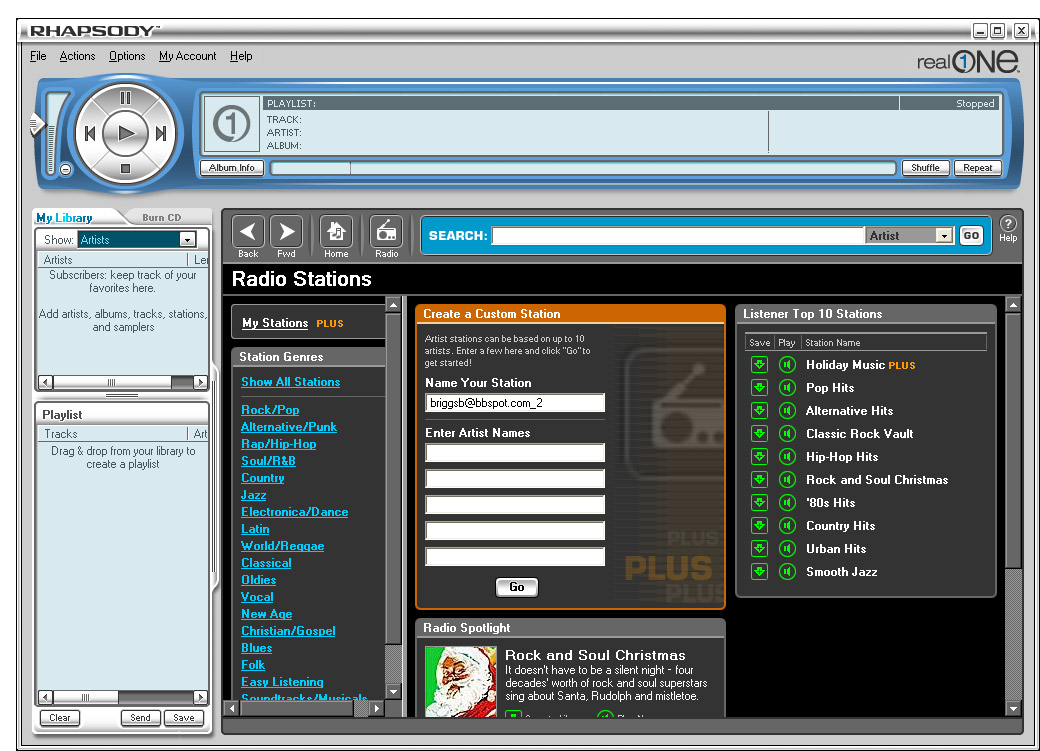This screenshot has height=751, width=1040.
Task: Open the Show All Stations link
Action: pos(291,382)
